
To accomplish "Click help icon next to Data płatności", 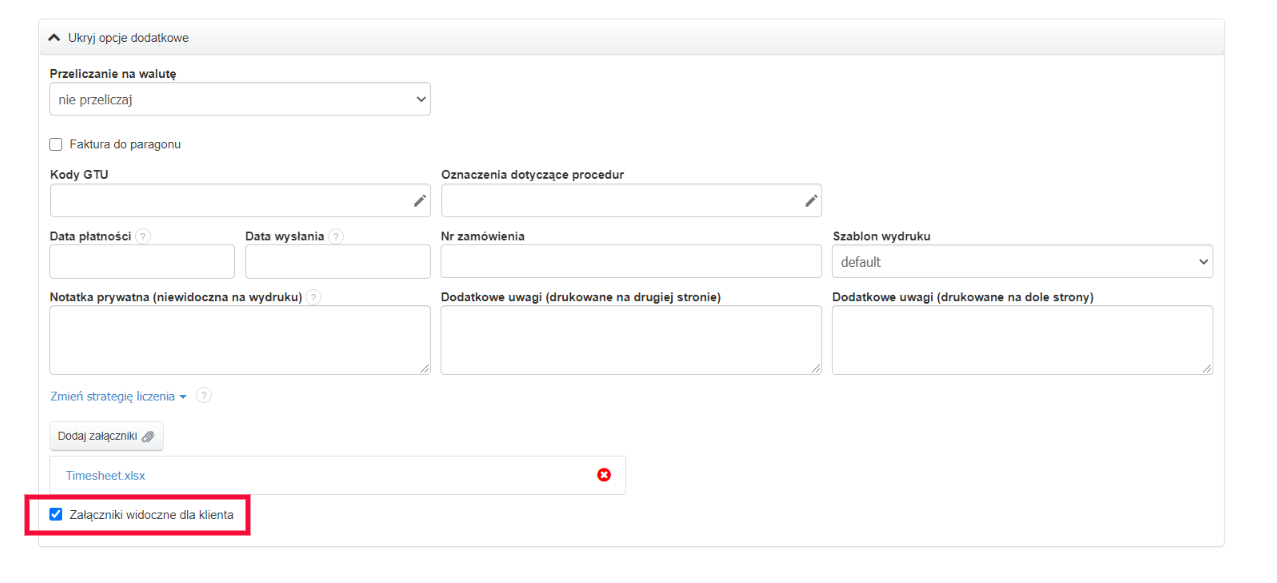I will pos(143,237).
